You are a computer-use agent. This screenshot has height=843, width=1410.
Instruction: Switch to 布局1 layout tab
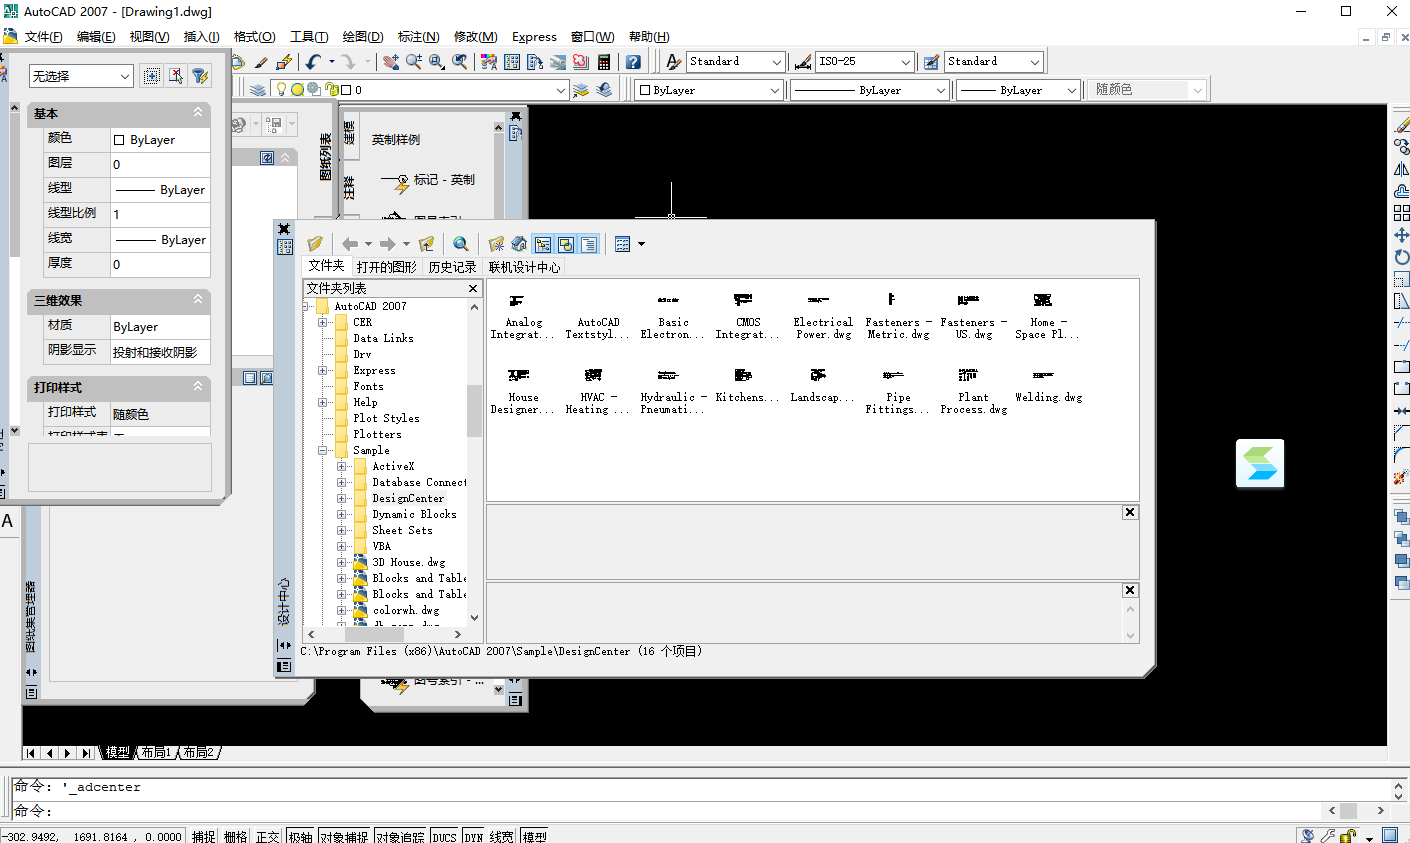156,752
